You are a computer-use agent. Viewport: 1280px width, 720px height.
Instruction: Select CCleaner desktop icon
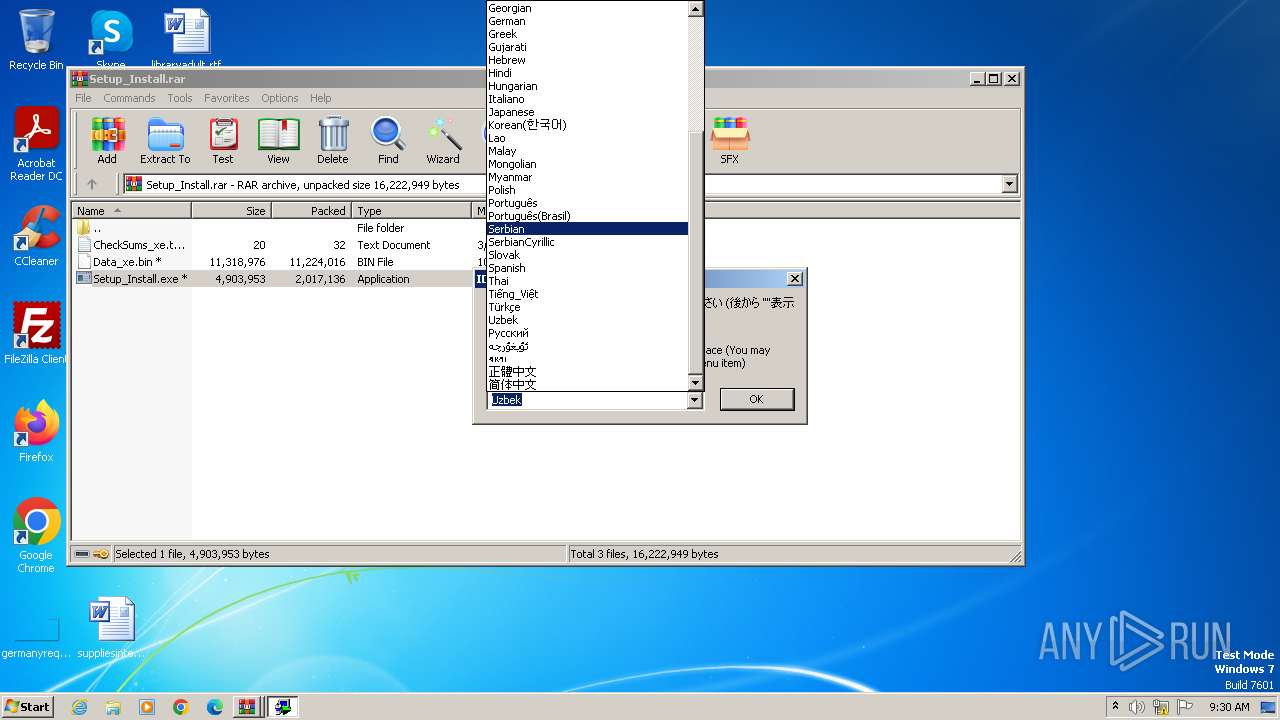tap(36, 236)
